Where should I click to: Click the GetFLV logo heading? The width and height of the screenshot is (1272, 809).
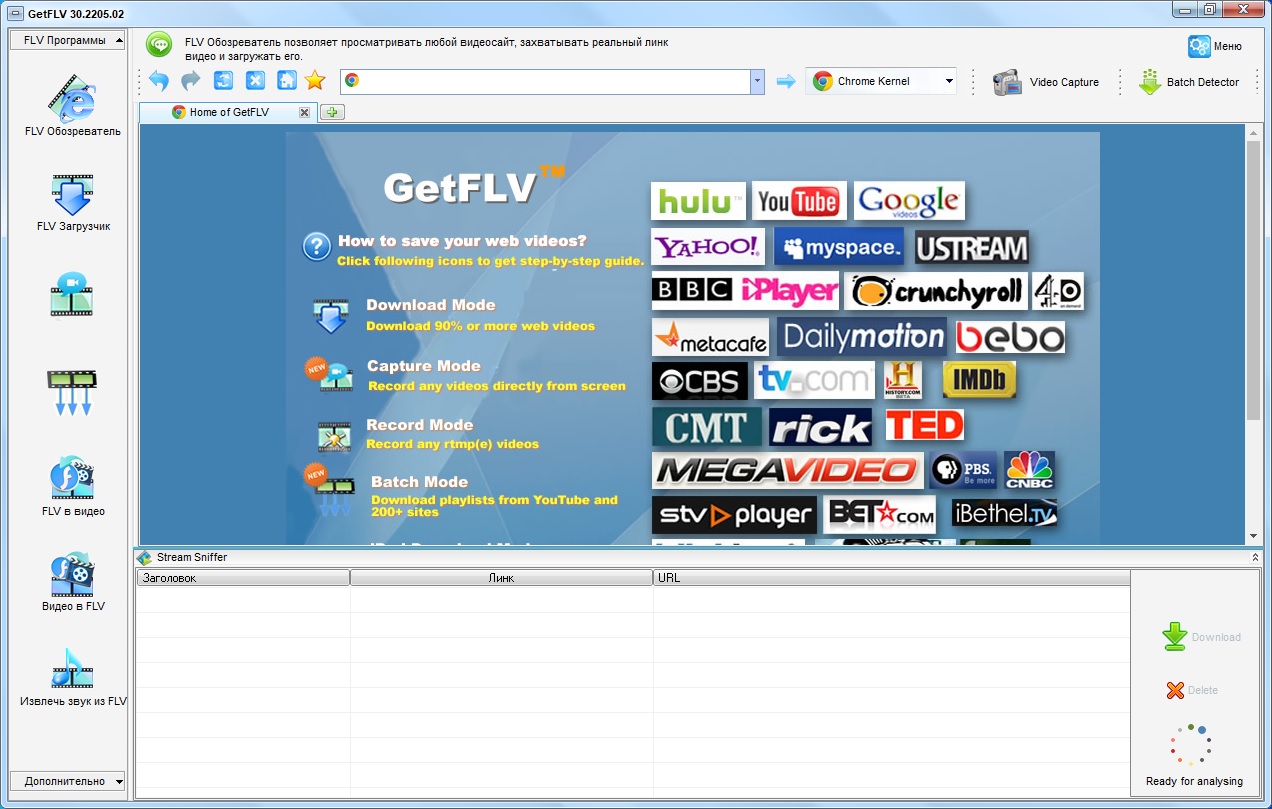pos(473,185)
